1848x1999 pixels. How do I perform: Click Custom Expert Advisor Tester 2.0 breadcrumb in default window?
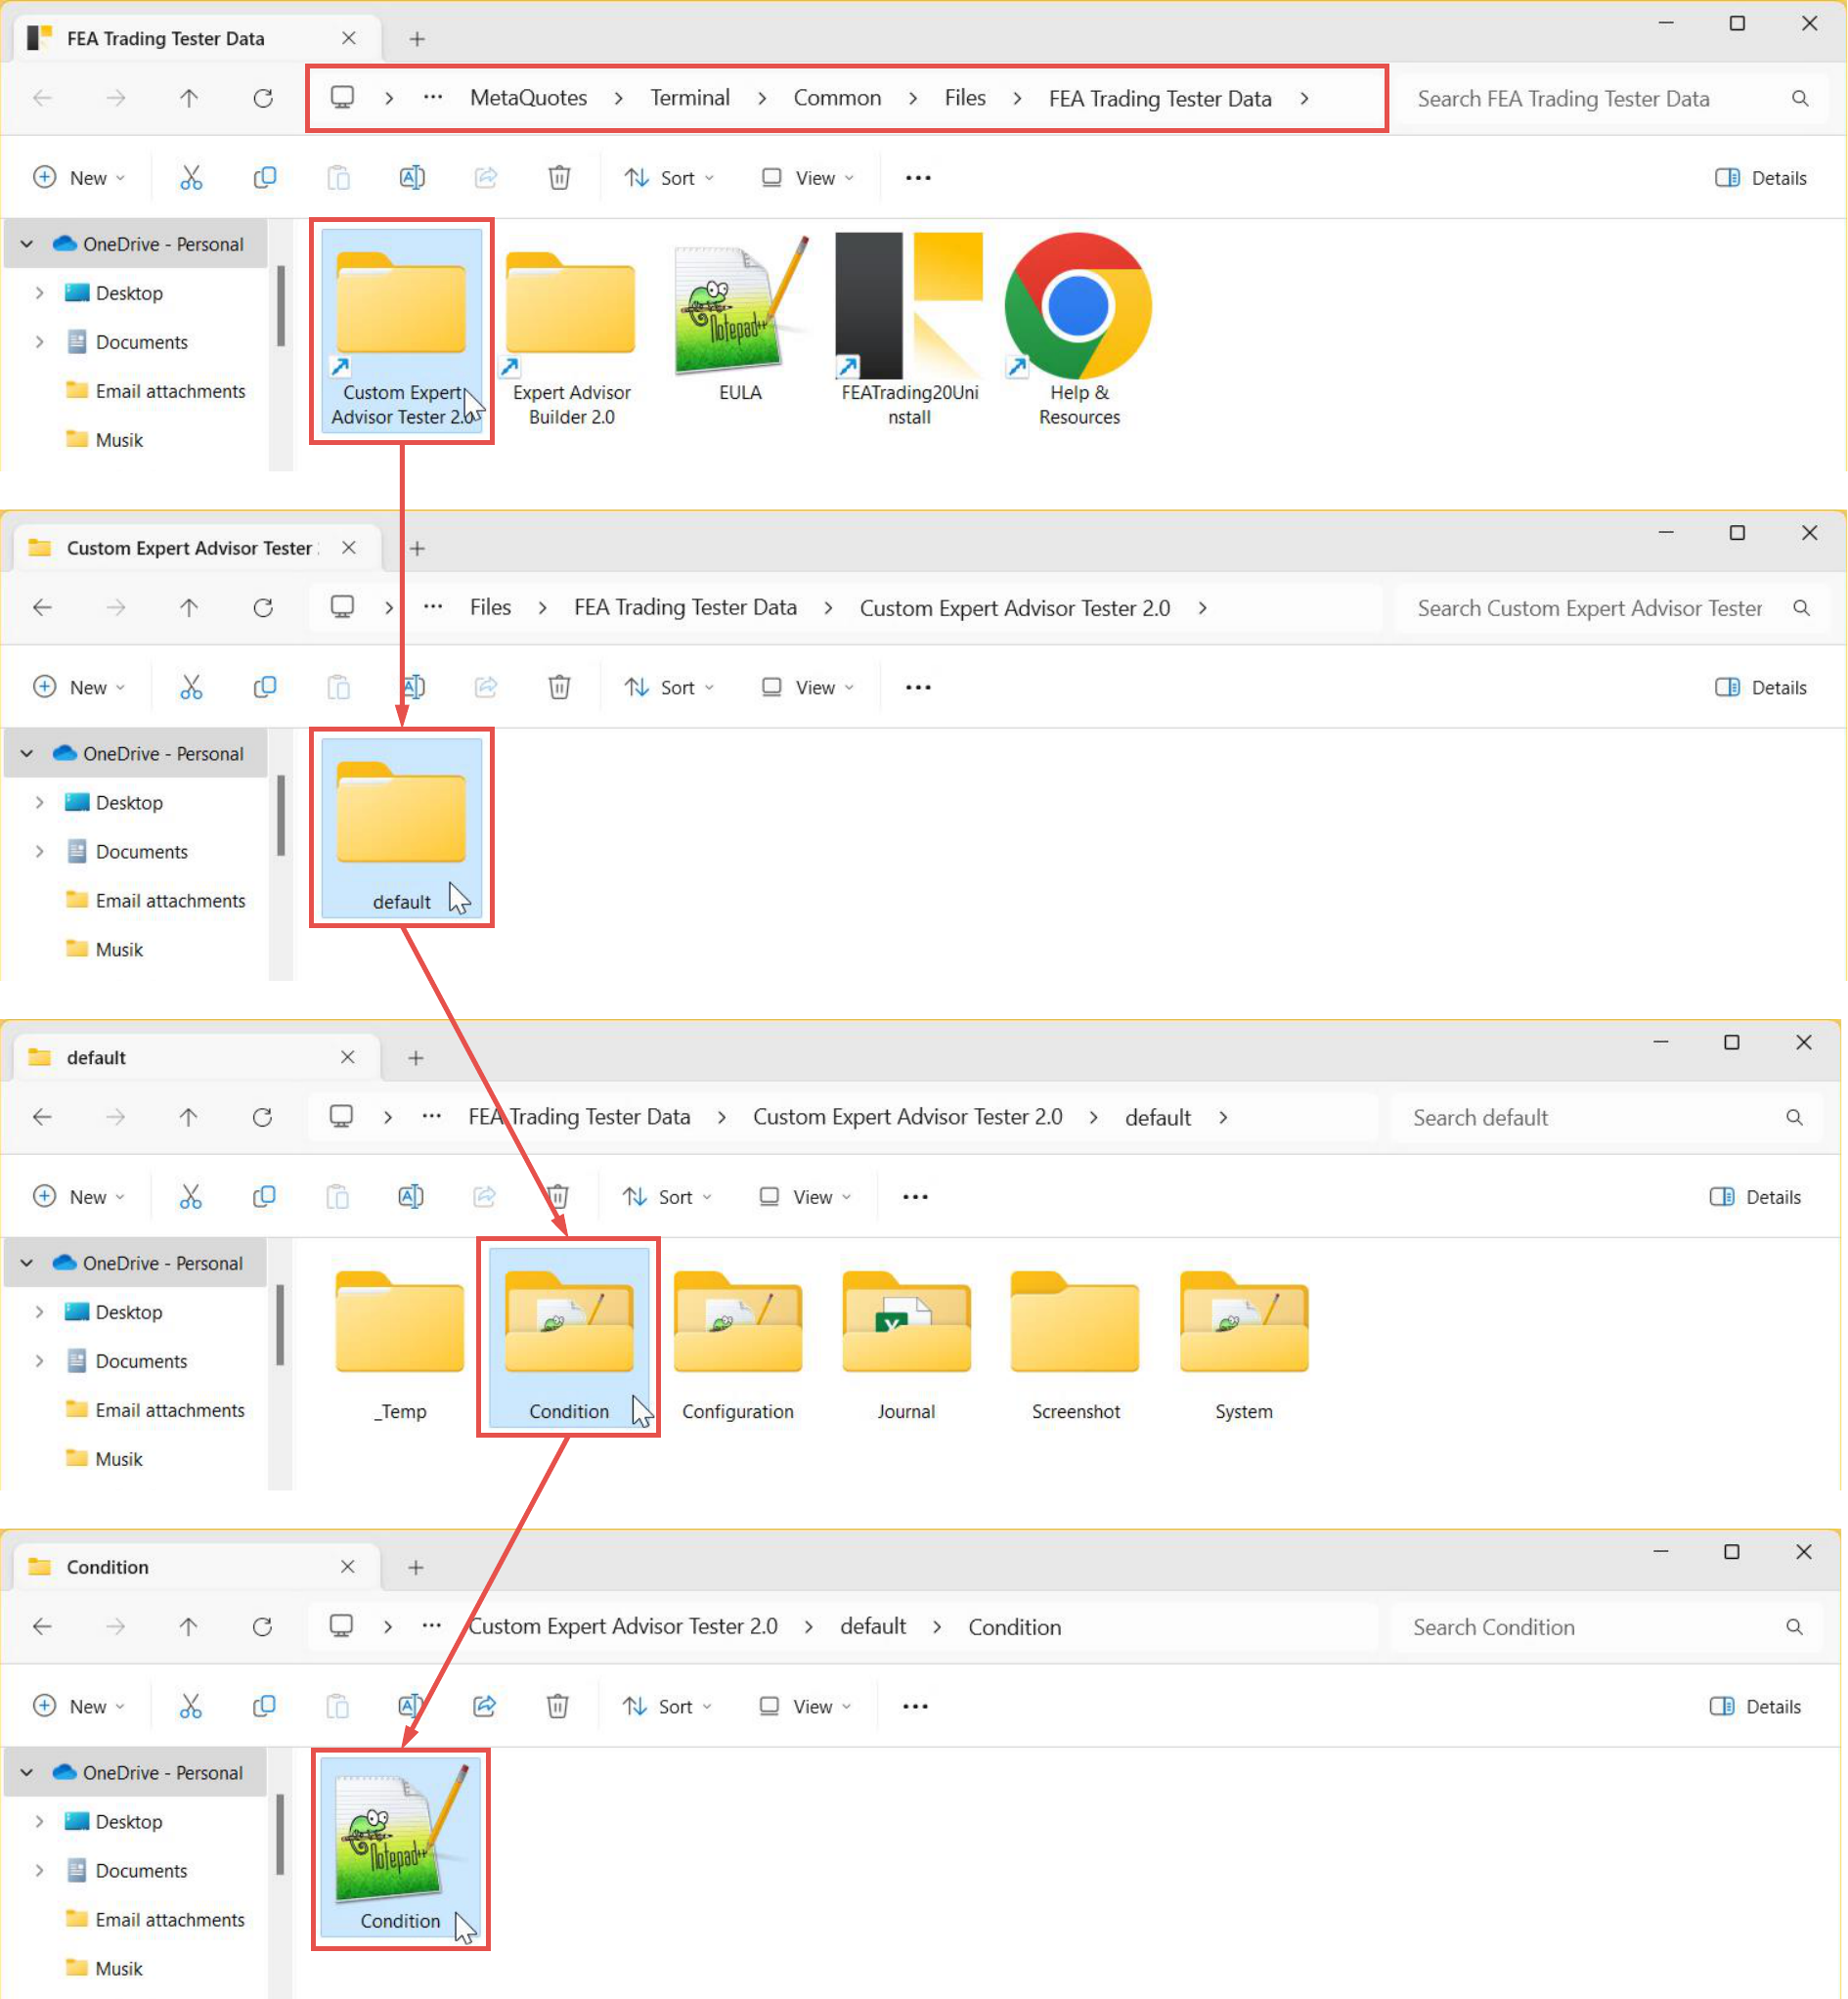[x=907, y=1117]
